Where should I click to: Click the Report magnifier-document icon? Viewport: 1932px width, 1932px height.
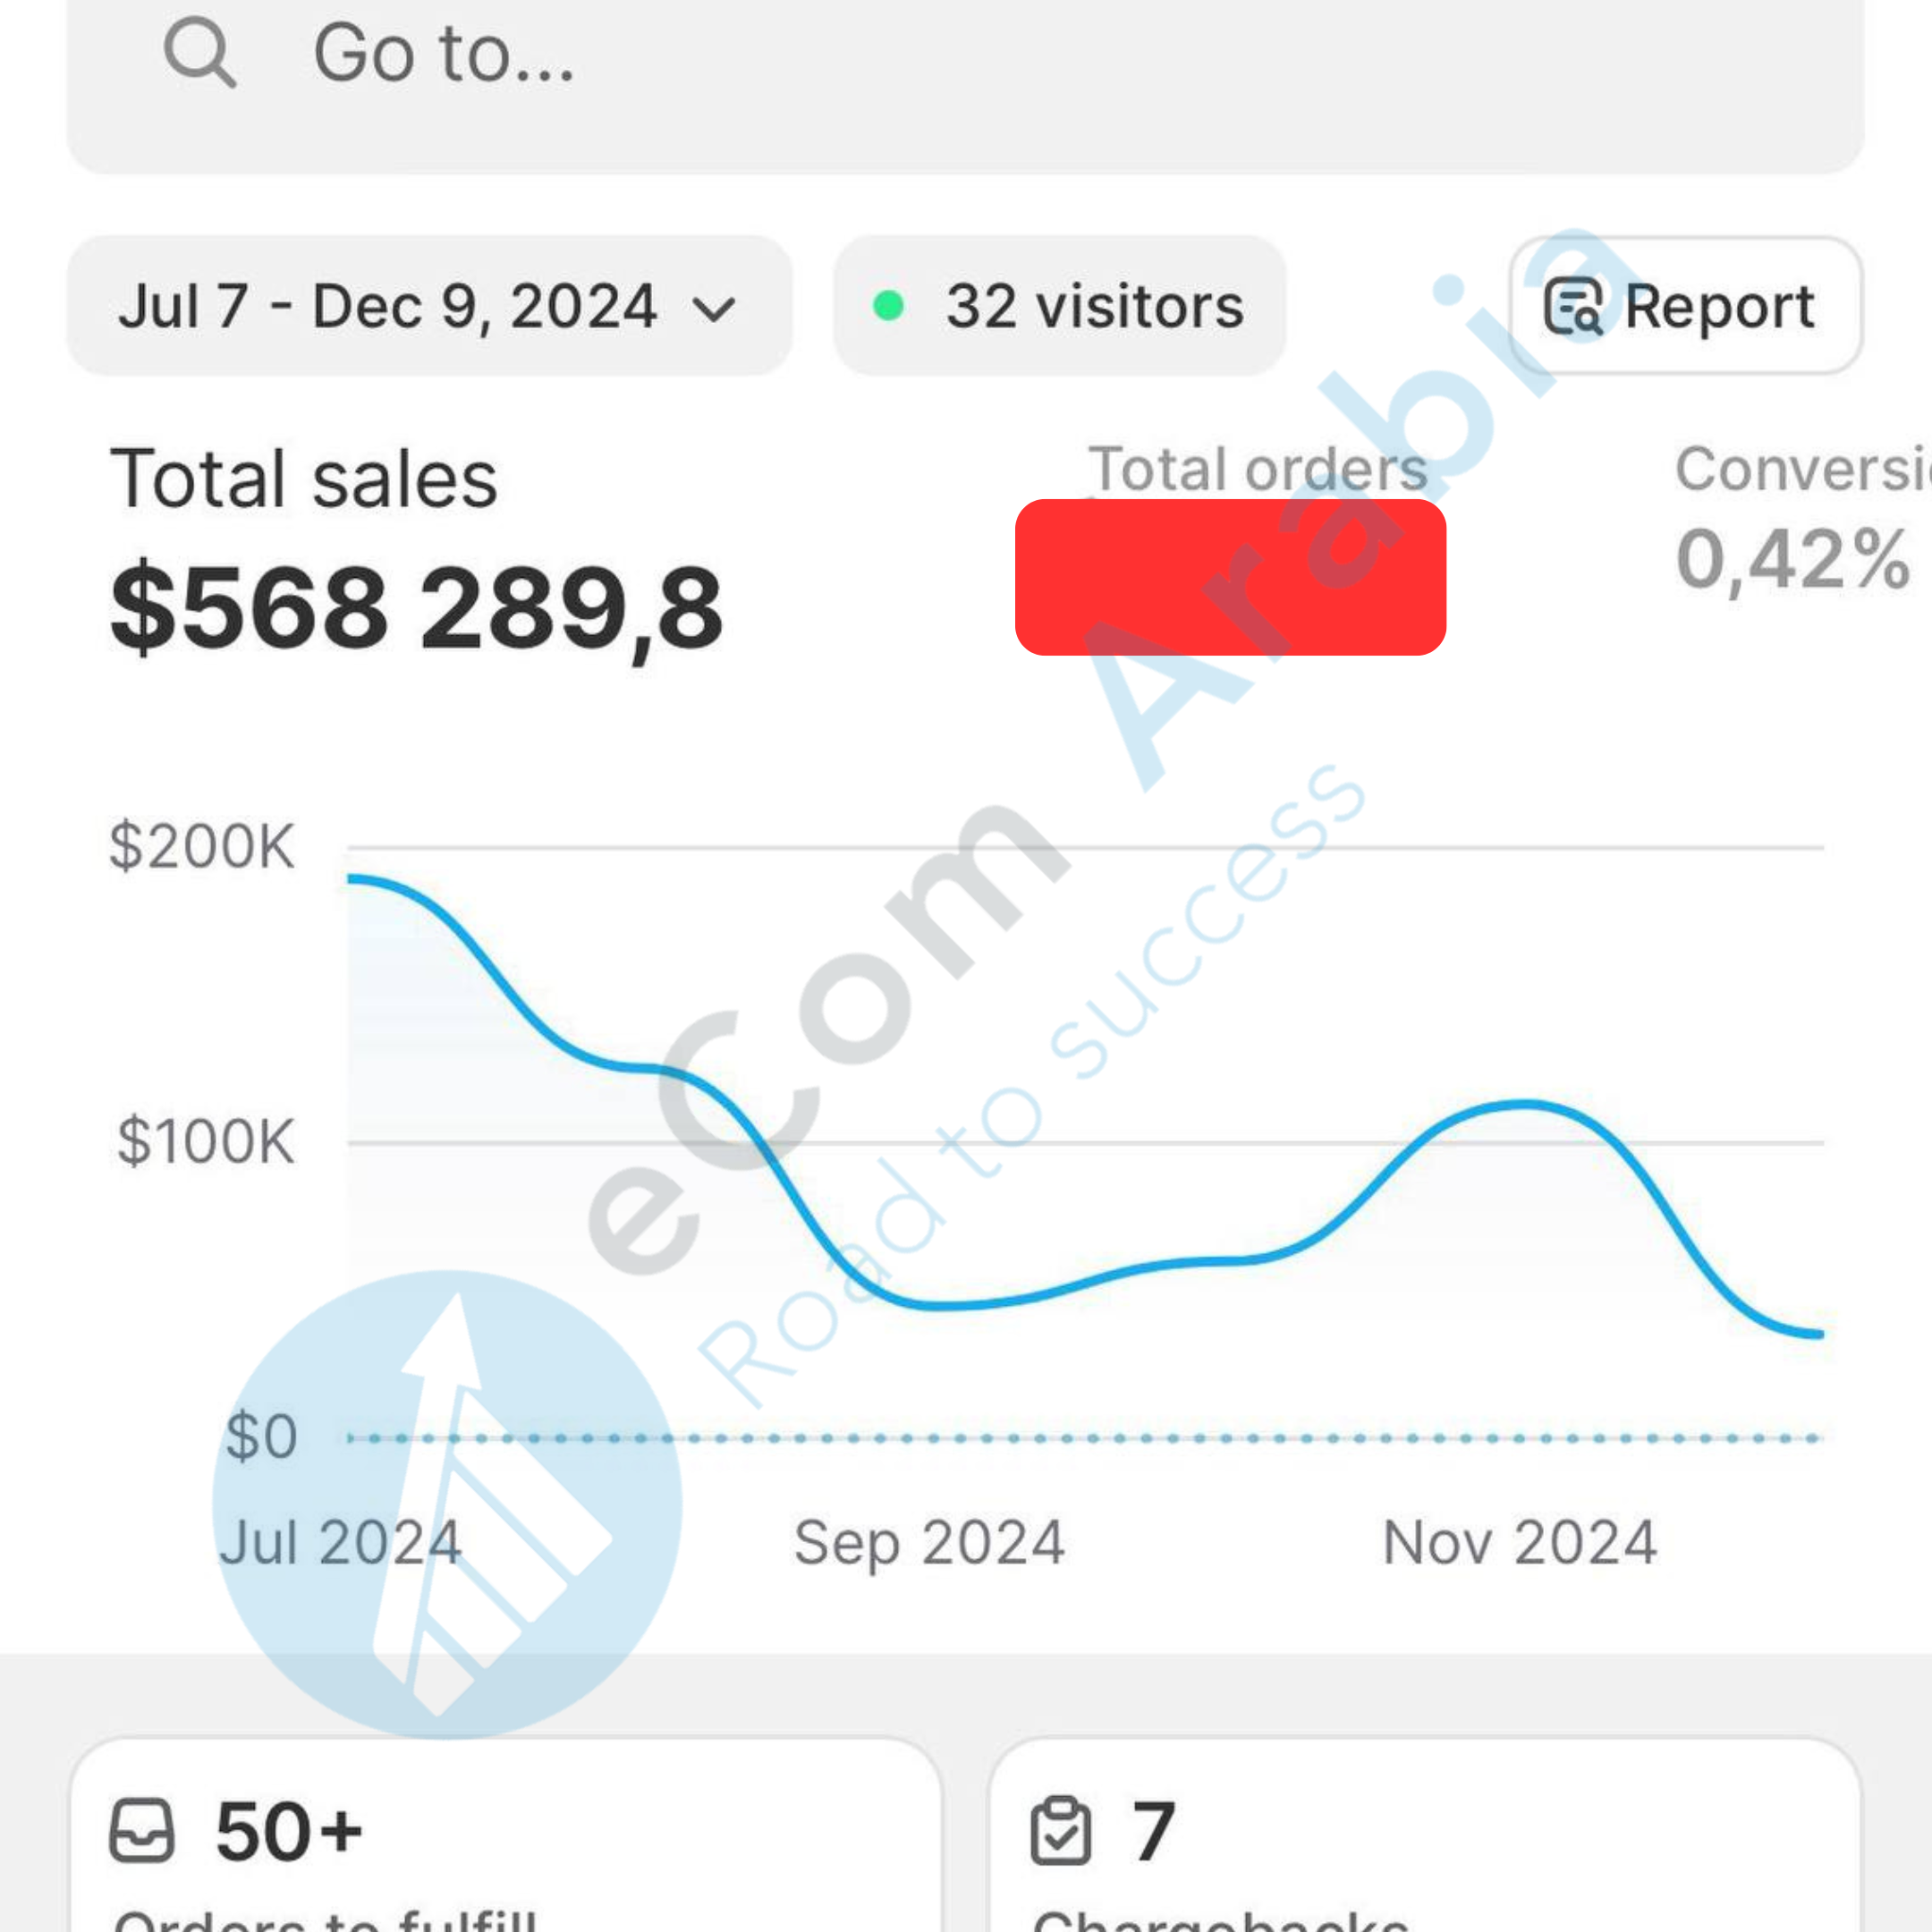[1573, 306]
